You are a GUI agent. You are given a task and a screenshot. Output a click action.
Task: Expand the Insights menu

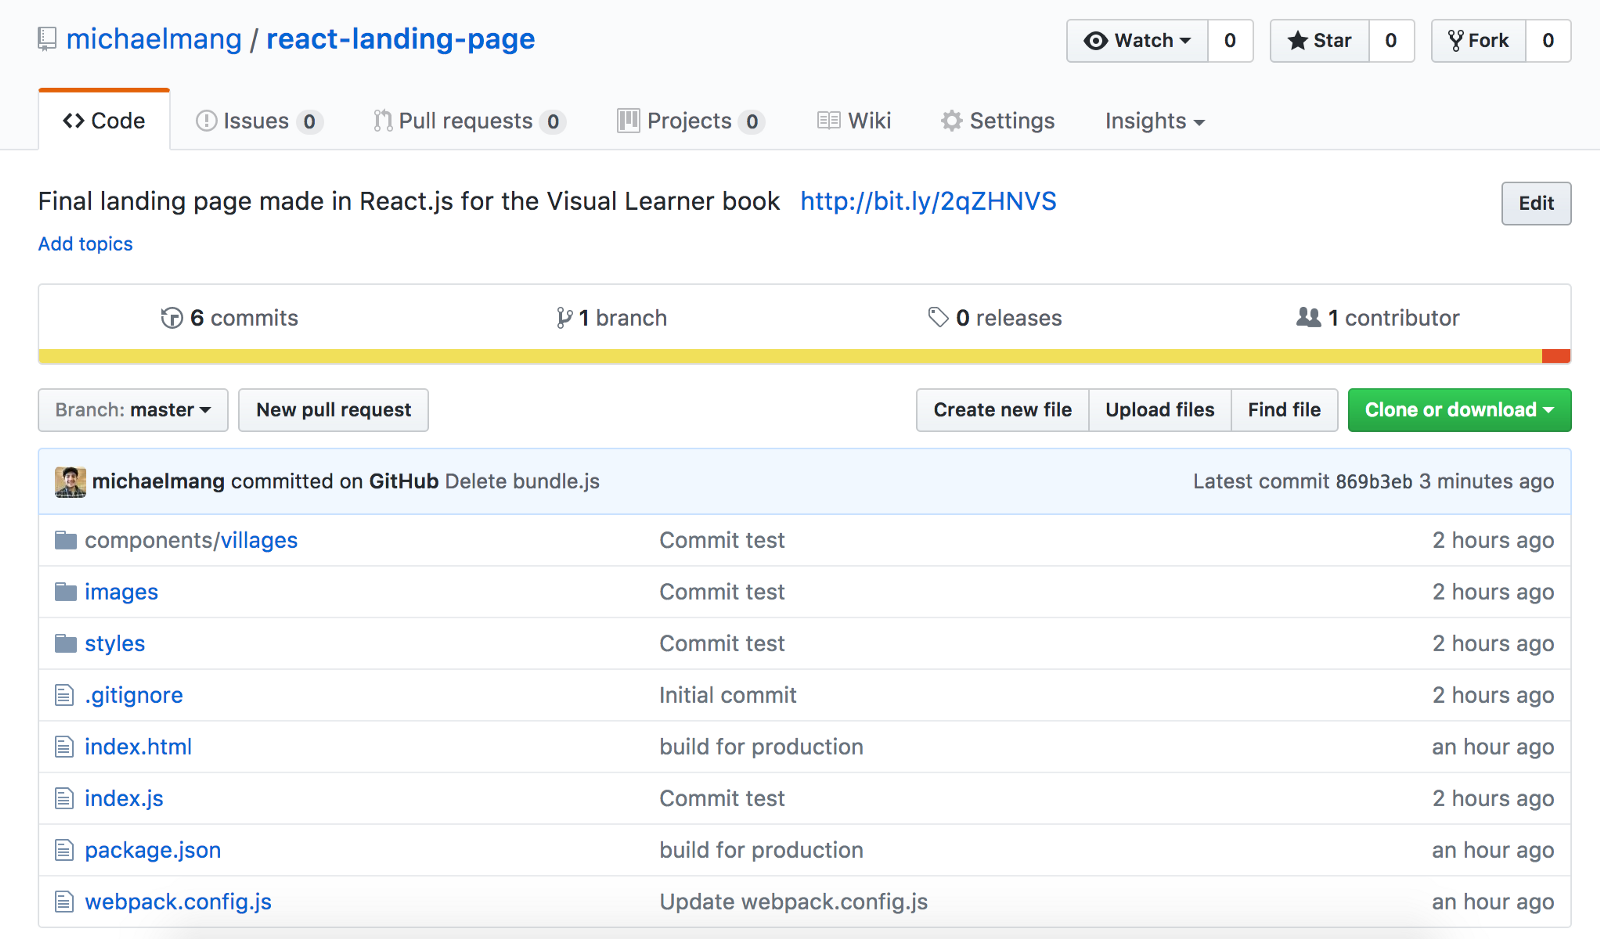click(x=1154, y=121)
